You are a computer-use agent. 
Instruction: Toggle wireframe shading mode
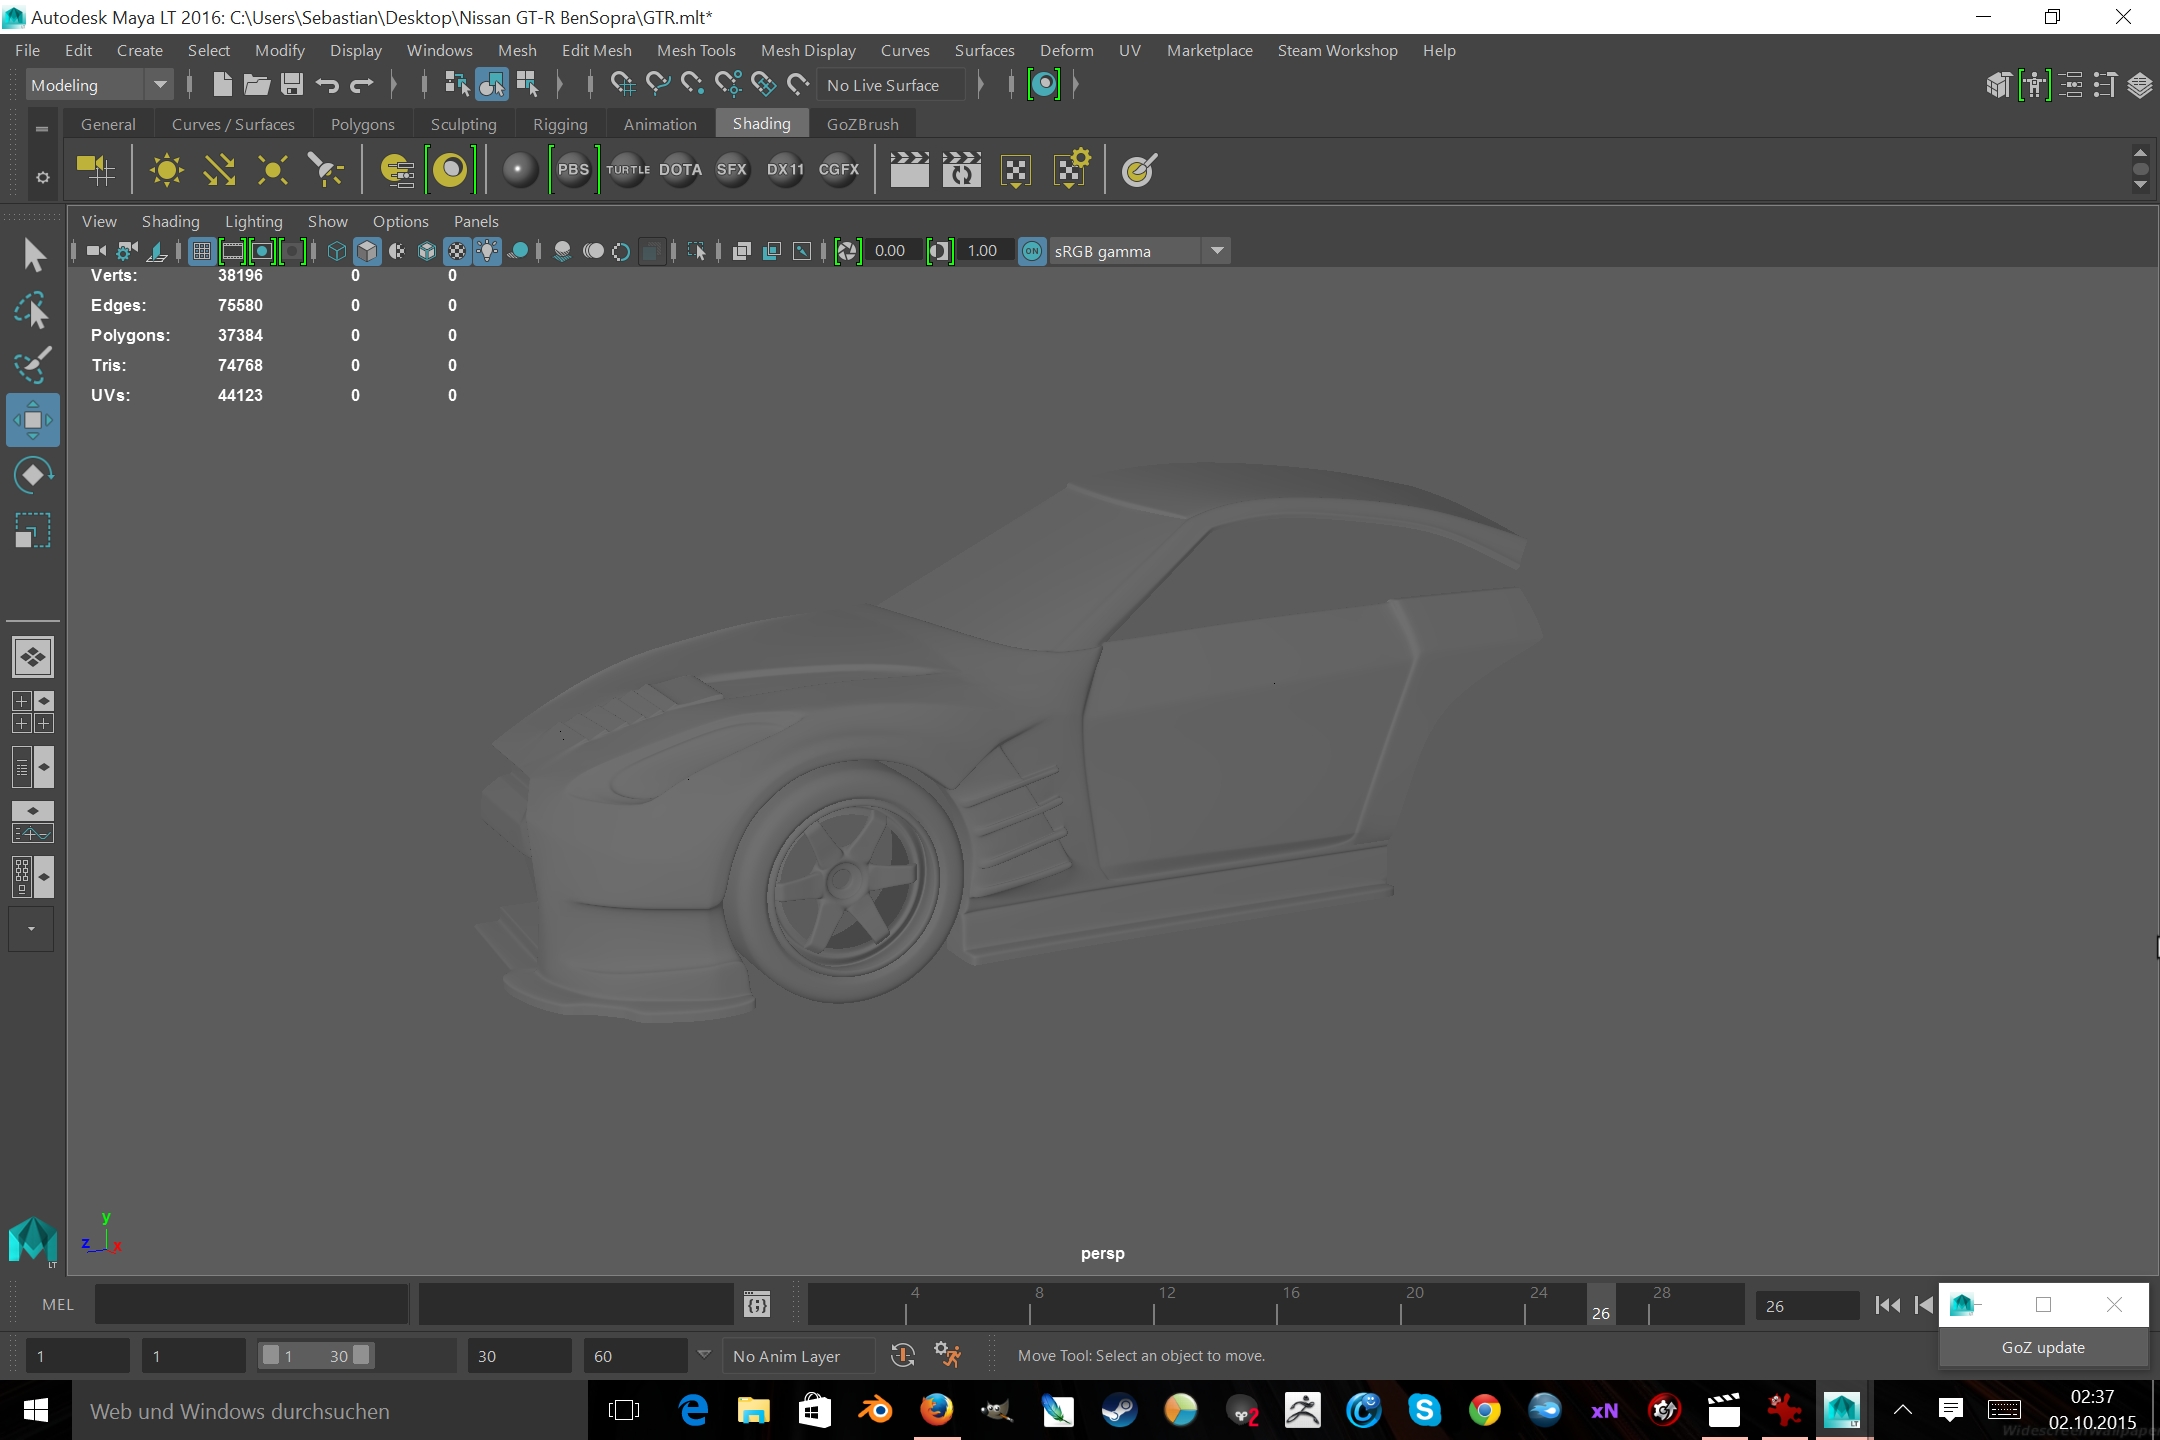(337, 251)
